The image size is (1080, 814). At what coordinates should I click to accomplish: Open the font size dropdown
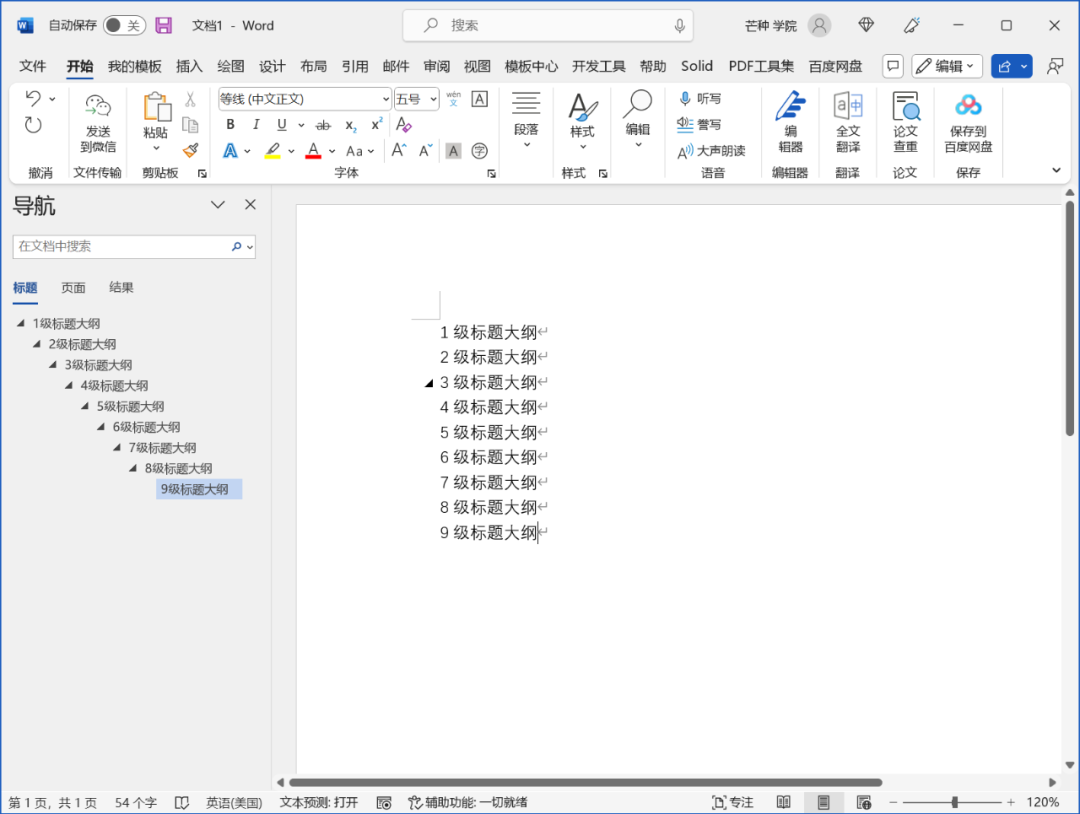(433, 99)
